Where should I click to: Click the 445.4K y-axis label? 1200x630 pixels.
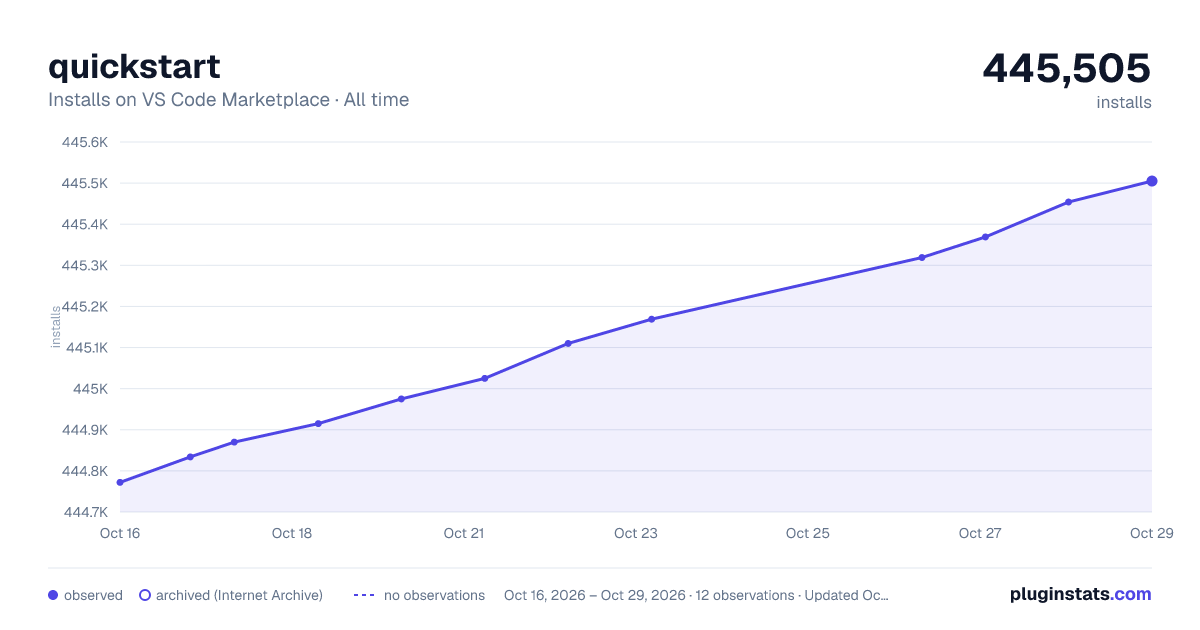(85, 224)
